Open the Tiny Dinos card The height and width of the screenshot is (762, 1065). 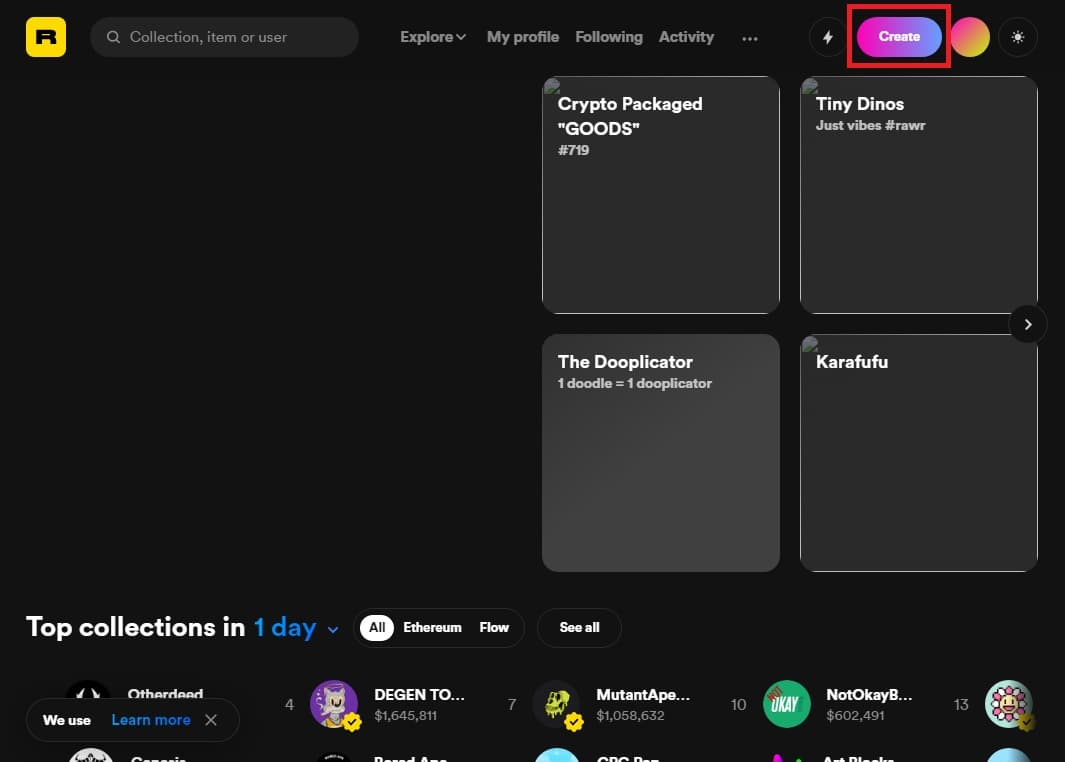click(x=919, y=195)
